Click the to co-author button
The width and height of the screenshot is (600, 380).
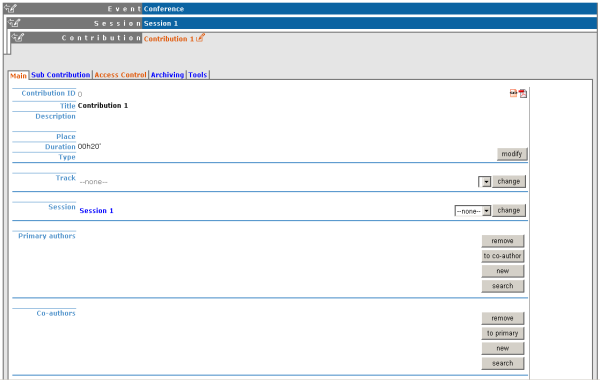502,256
